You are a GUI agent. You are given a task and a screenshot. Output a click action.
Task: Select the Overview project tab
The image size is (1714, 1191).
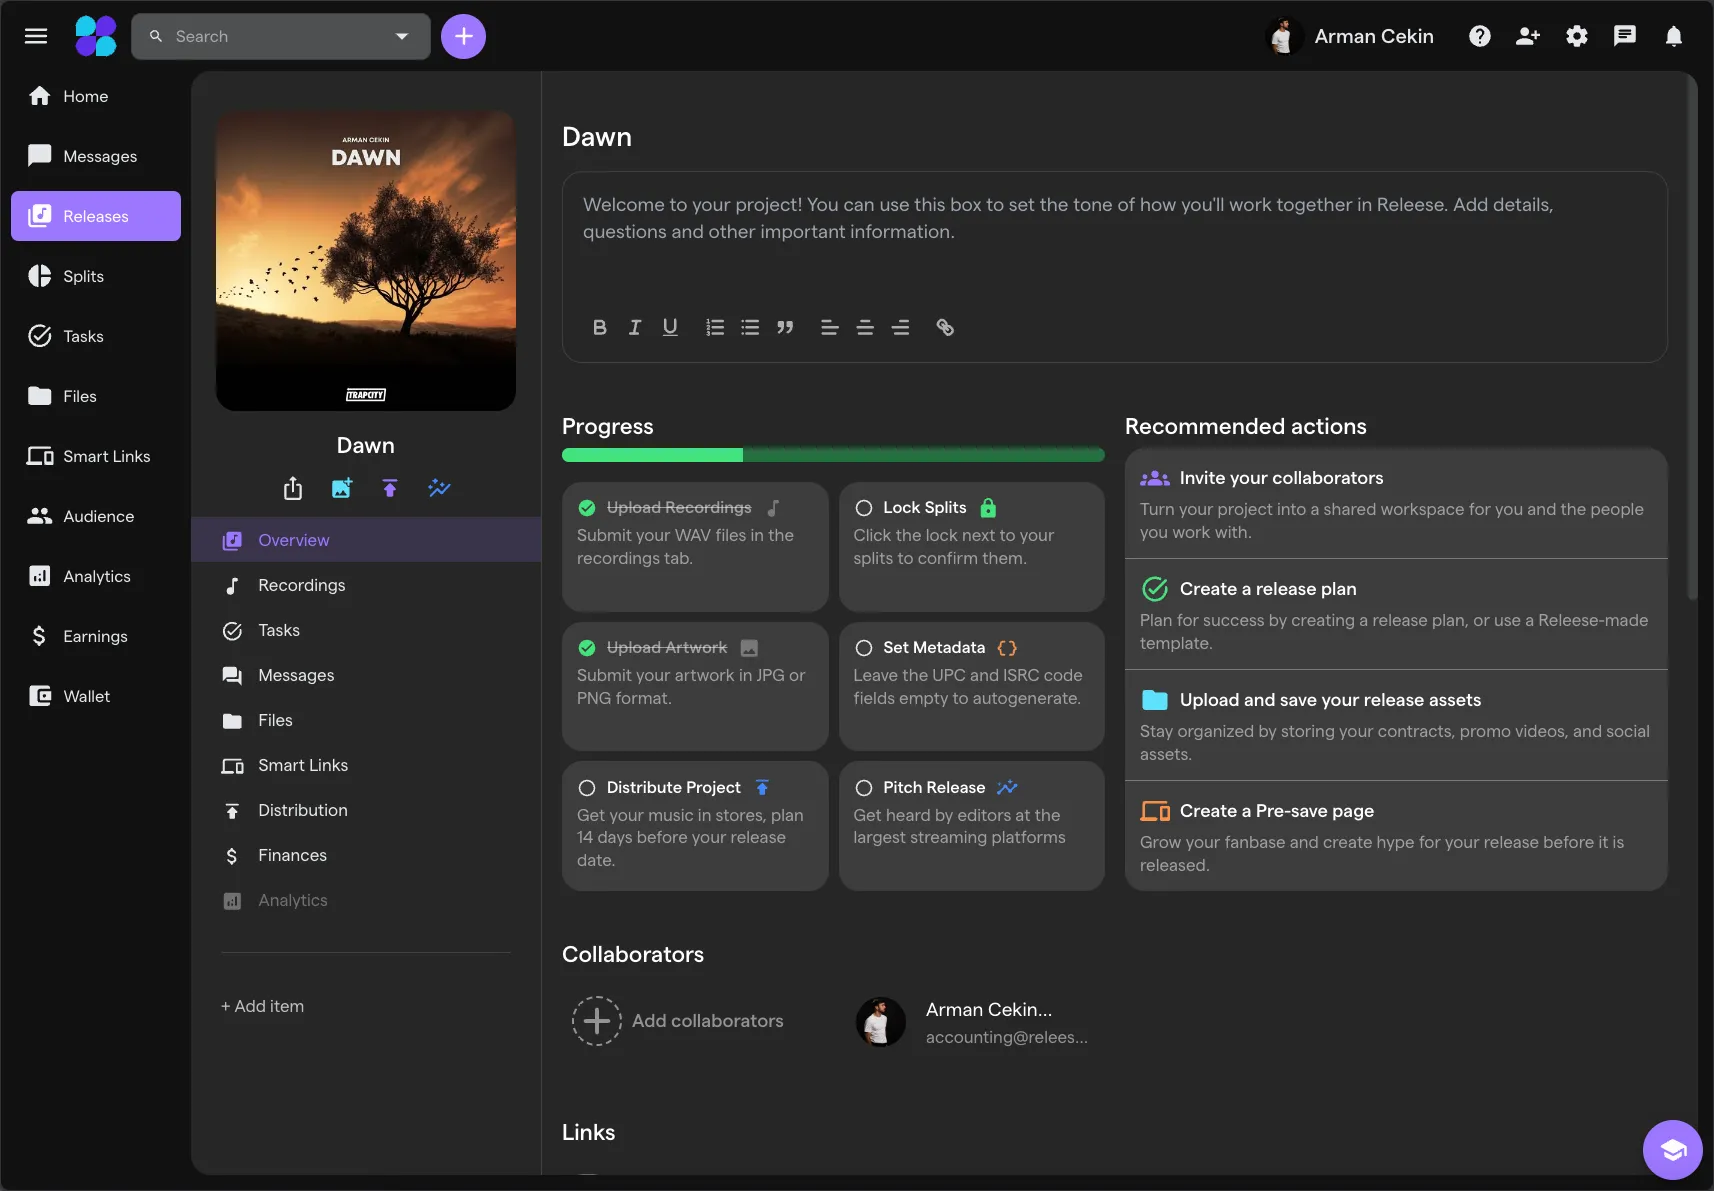coord(366,540)
